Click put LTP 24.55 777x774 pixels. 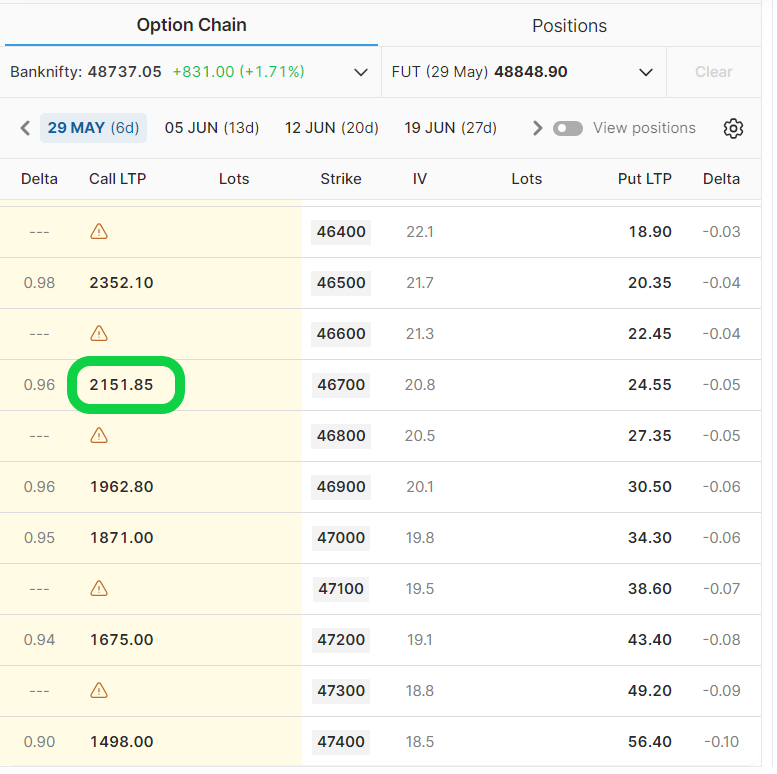pos(650,385)
